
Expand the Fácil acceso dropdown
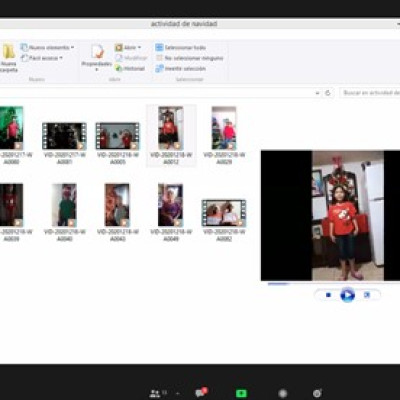click(x=61, y=58)
